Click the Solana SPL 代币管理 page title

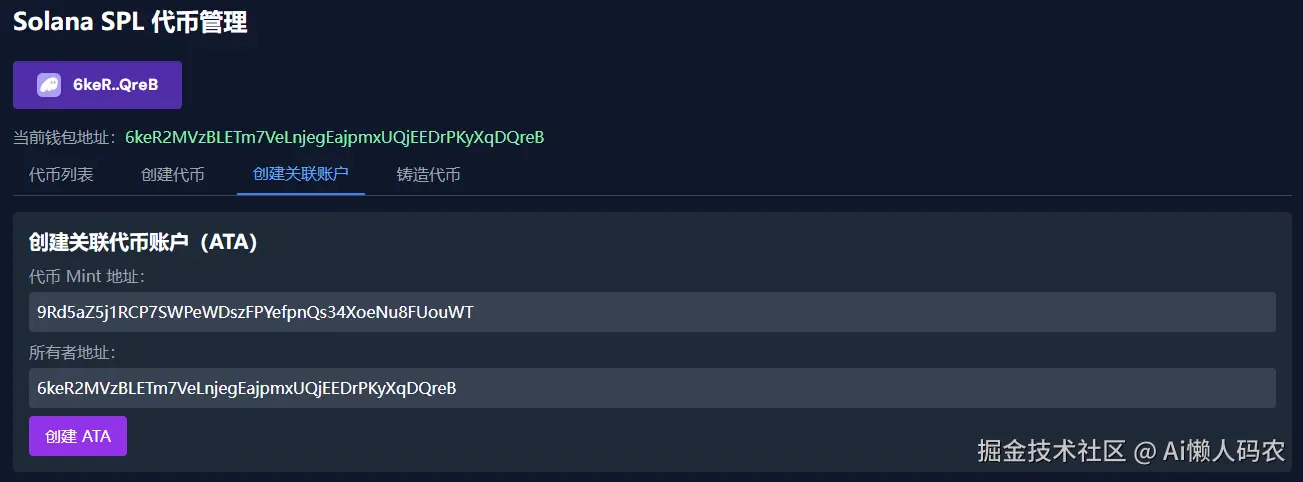(130, 22)
